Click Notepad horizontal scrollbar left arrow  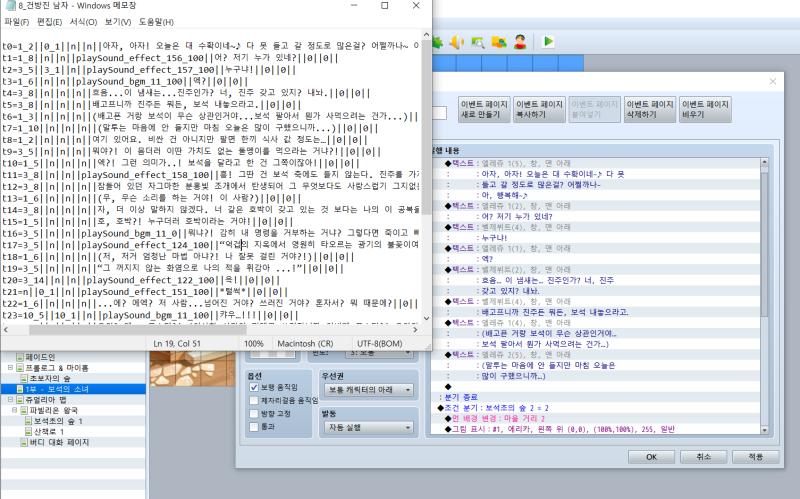point(6,330)
